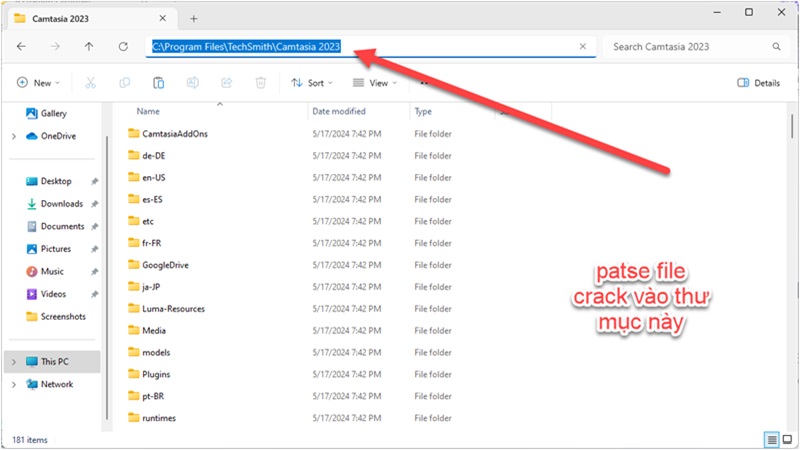Viewport: 800px width, 450px height.
Task: Click the Copy icon in toolbar
Action: point(125,83)
